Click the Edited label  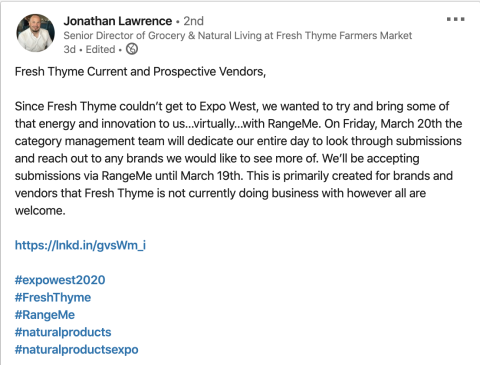coord(100,49)
